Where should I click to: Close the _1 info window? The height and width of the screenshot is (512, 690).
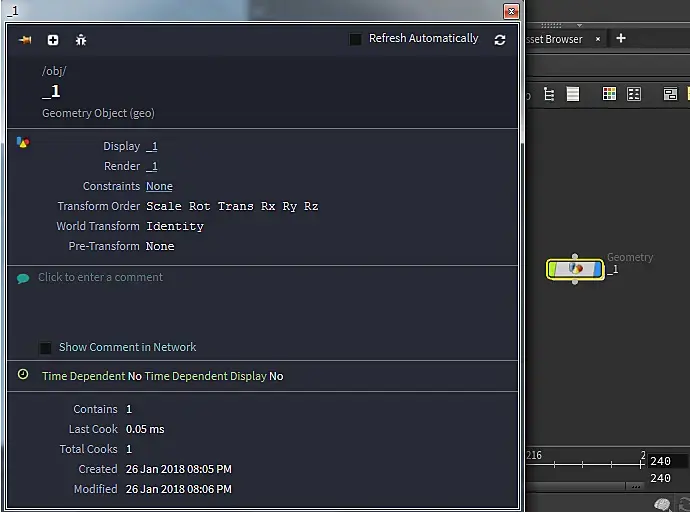pos(511,11)
